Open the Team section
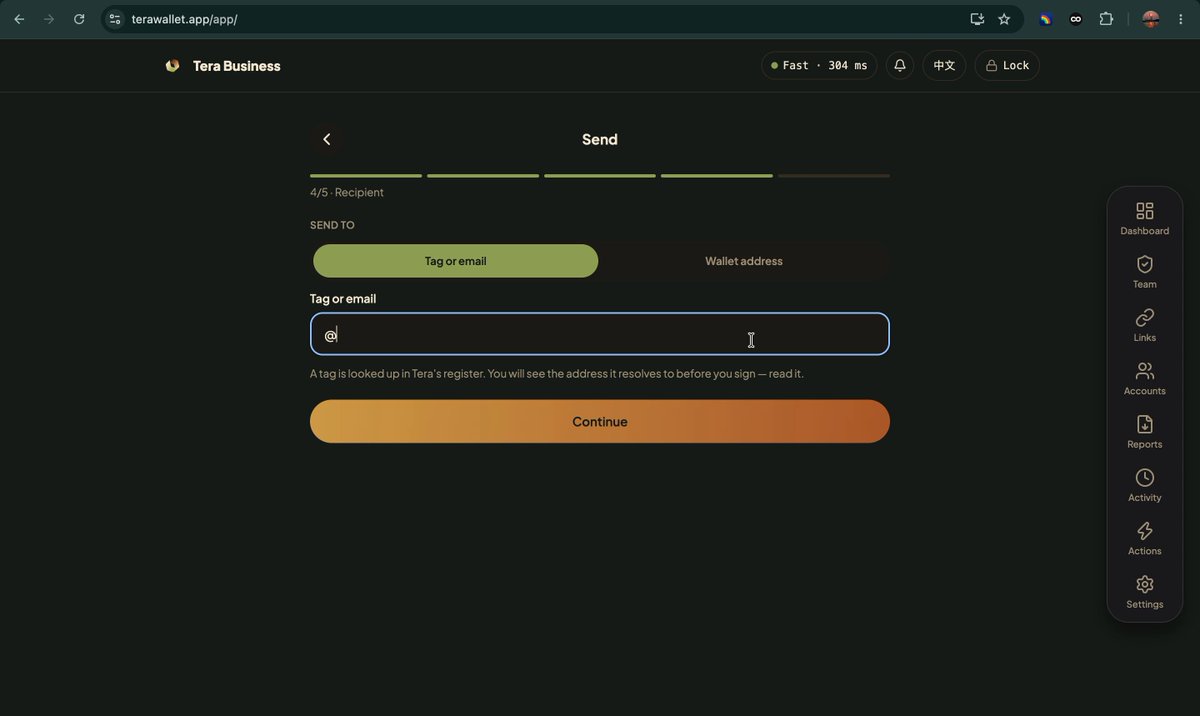 [x=1144, y=272]
